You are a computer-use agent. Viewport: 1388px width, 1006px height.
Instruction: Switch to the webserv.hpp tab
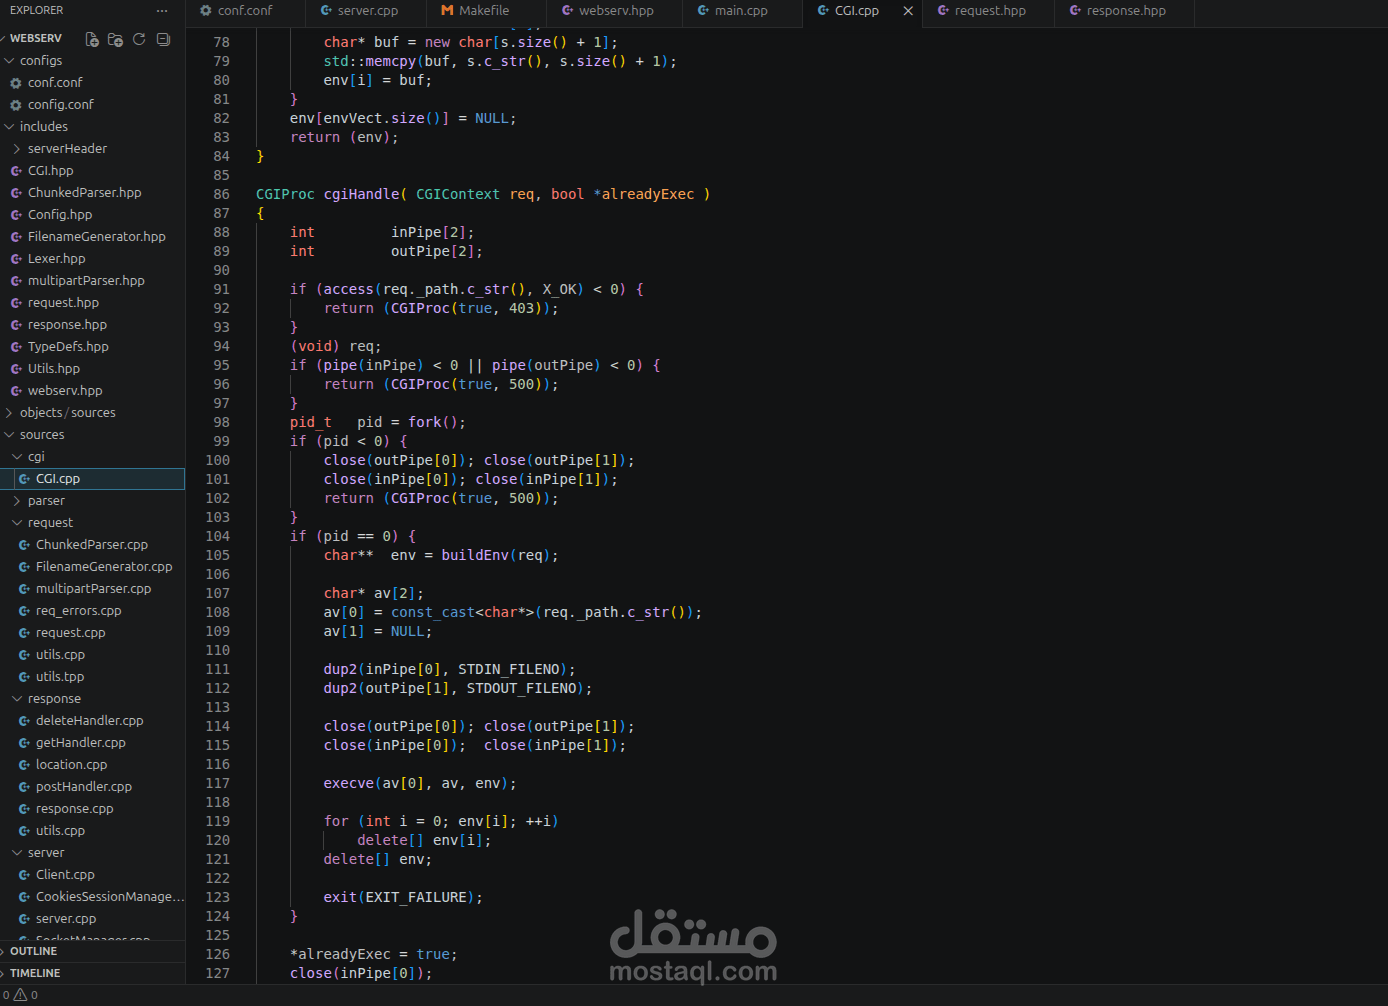[615, 11]
